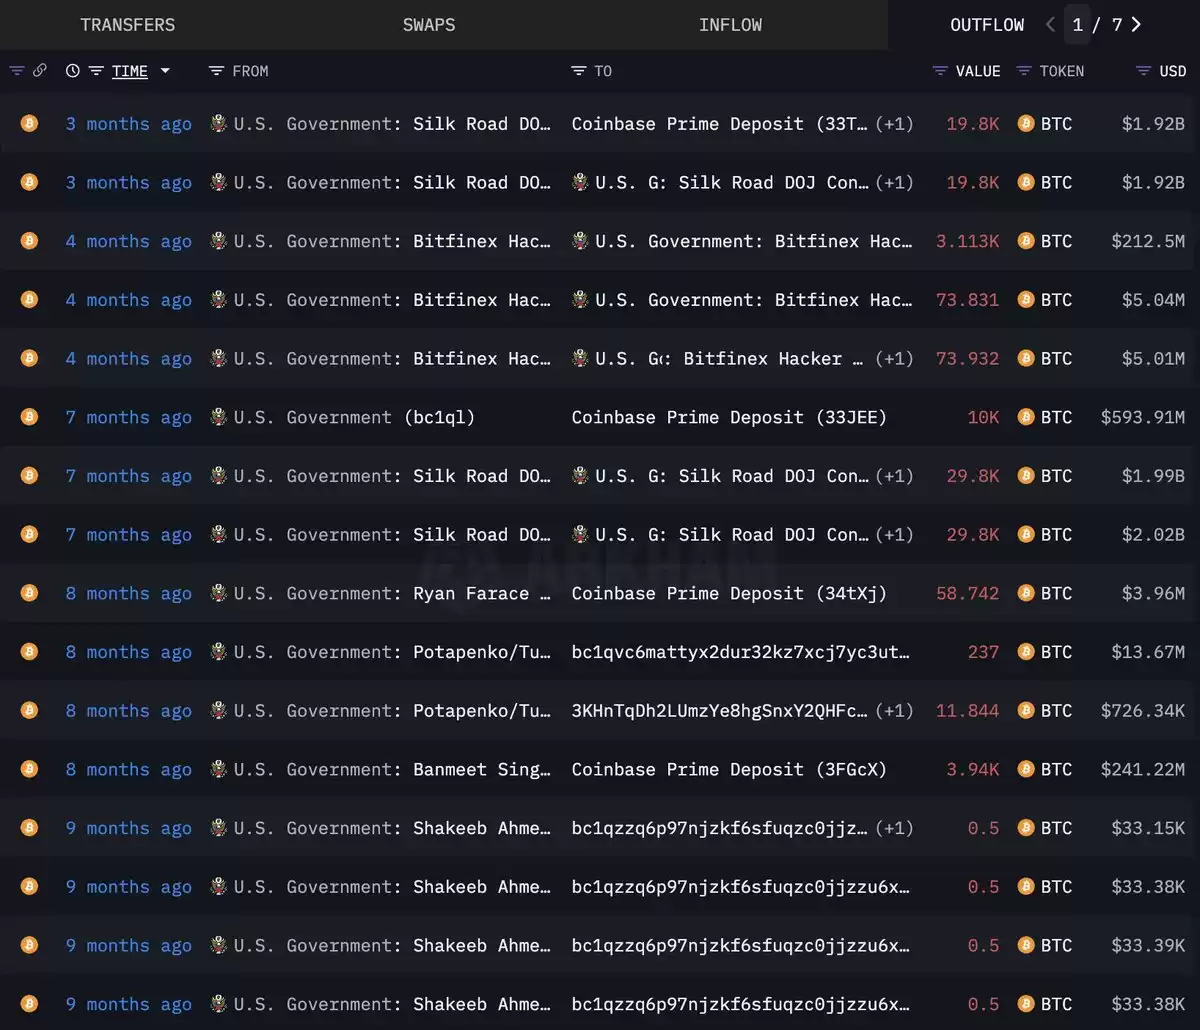The height and width of the screenshot is (1030, 1200).
Task: Open the Coinbase Prime Deposit (34tXj) link
Action: click(x=729, y=593)
